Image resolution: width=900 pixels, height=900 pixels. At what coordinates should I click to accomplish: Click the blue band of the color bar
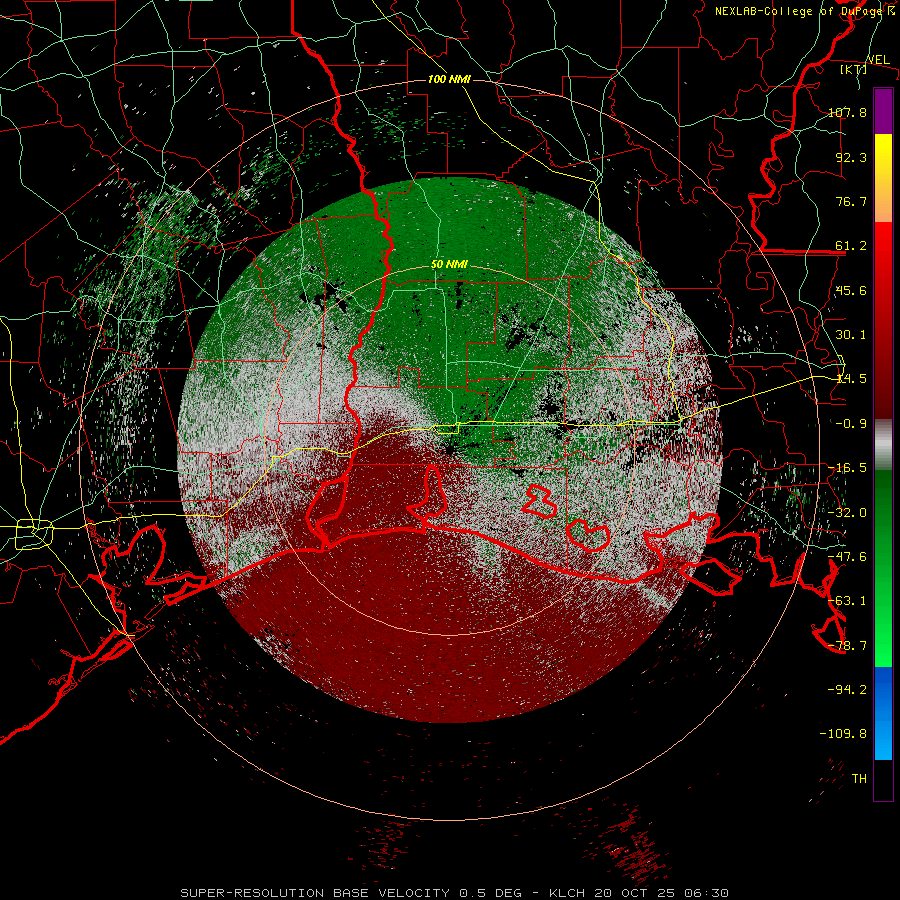coord(883,713)
